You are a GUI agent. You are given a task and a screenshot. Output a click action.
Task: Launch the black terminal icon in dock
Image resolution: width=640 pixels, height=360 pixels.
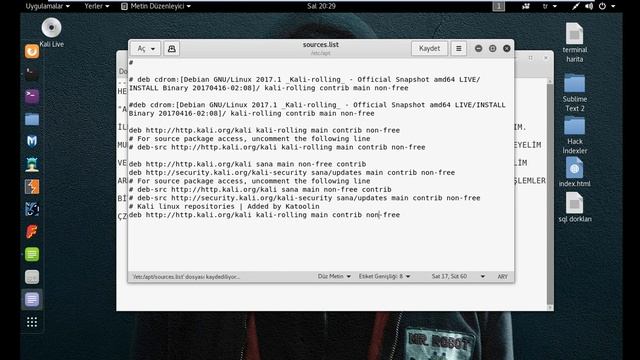(x=32, y=74)
